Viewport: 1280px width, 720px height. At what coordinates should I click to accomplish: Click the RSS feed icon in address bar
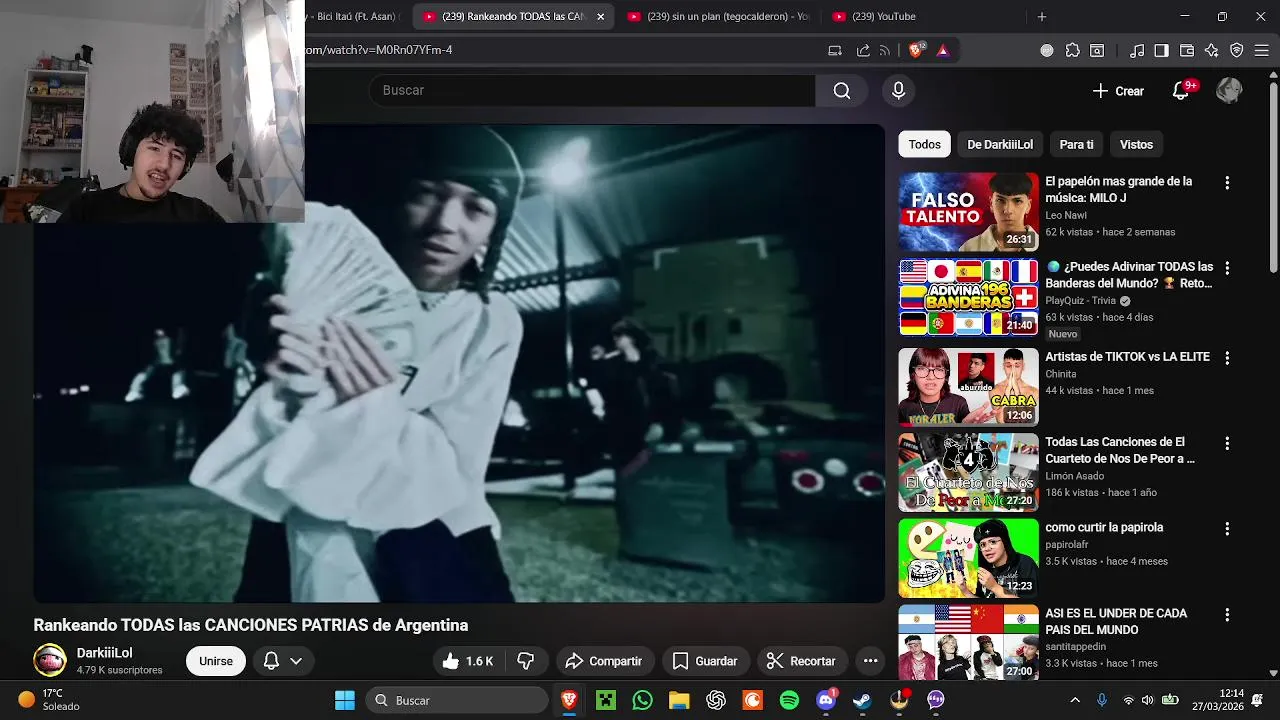(885, 50)
